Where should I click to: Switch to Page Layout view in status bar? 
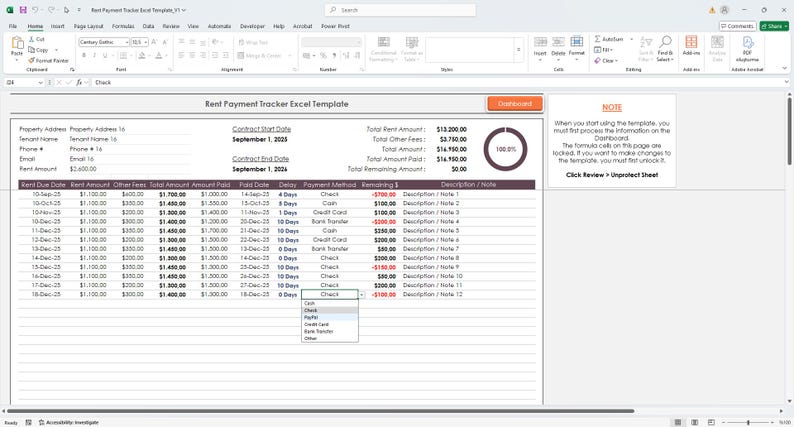pyautogui.click(x=695, y=422)
